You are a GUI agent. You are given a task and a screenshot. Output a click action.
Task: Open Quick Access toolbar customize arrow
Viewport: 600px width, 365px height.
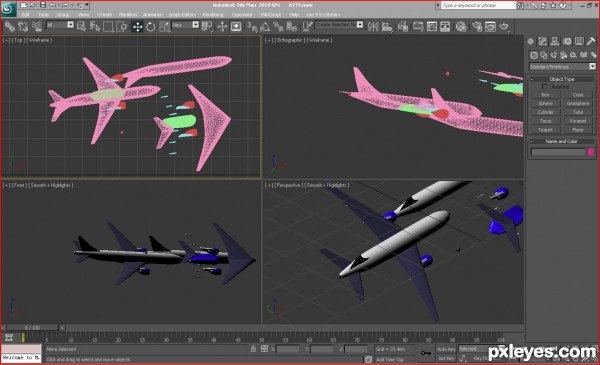(x=87, y=5)
